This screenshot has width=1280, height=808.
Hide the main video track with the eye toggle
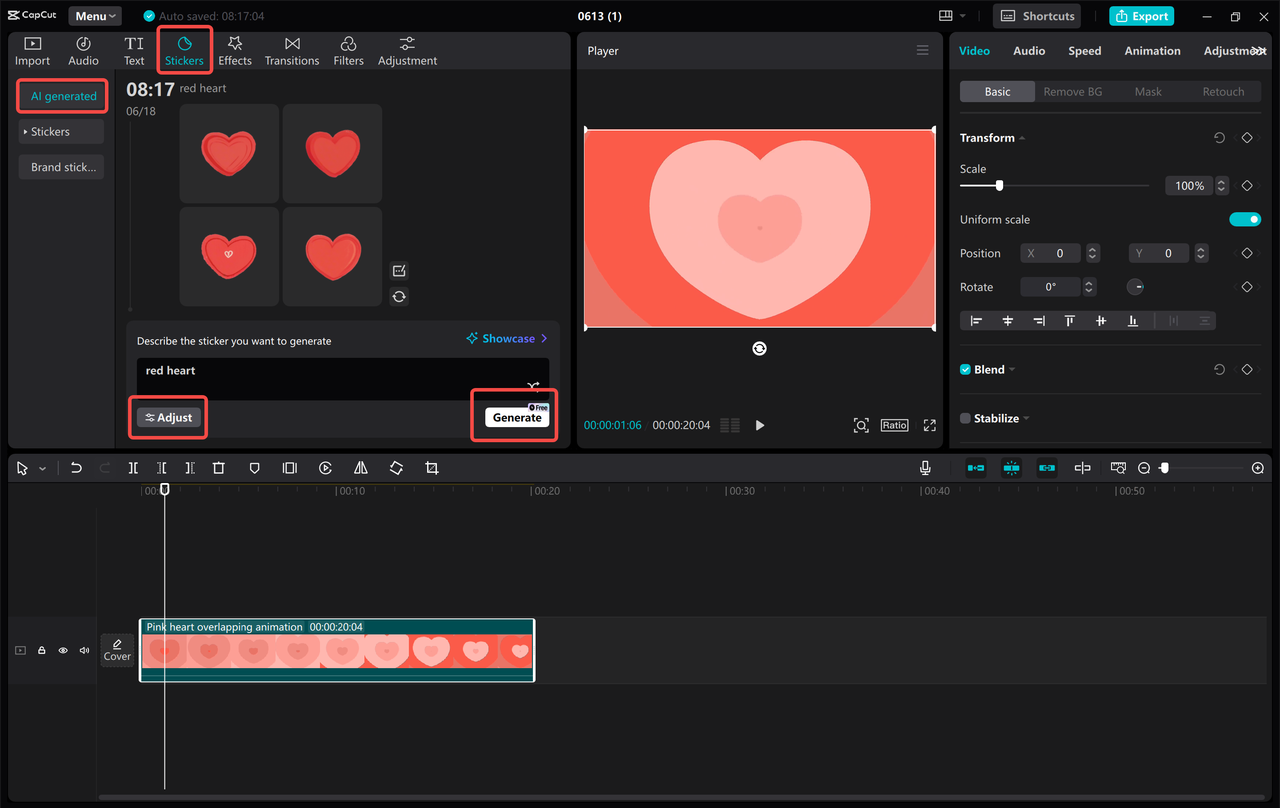pyautogui.click(x=62, y=650)
